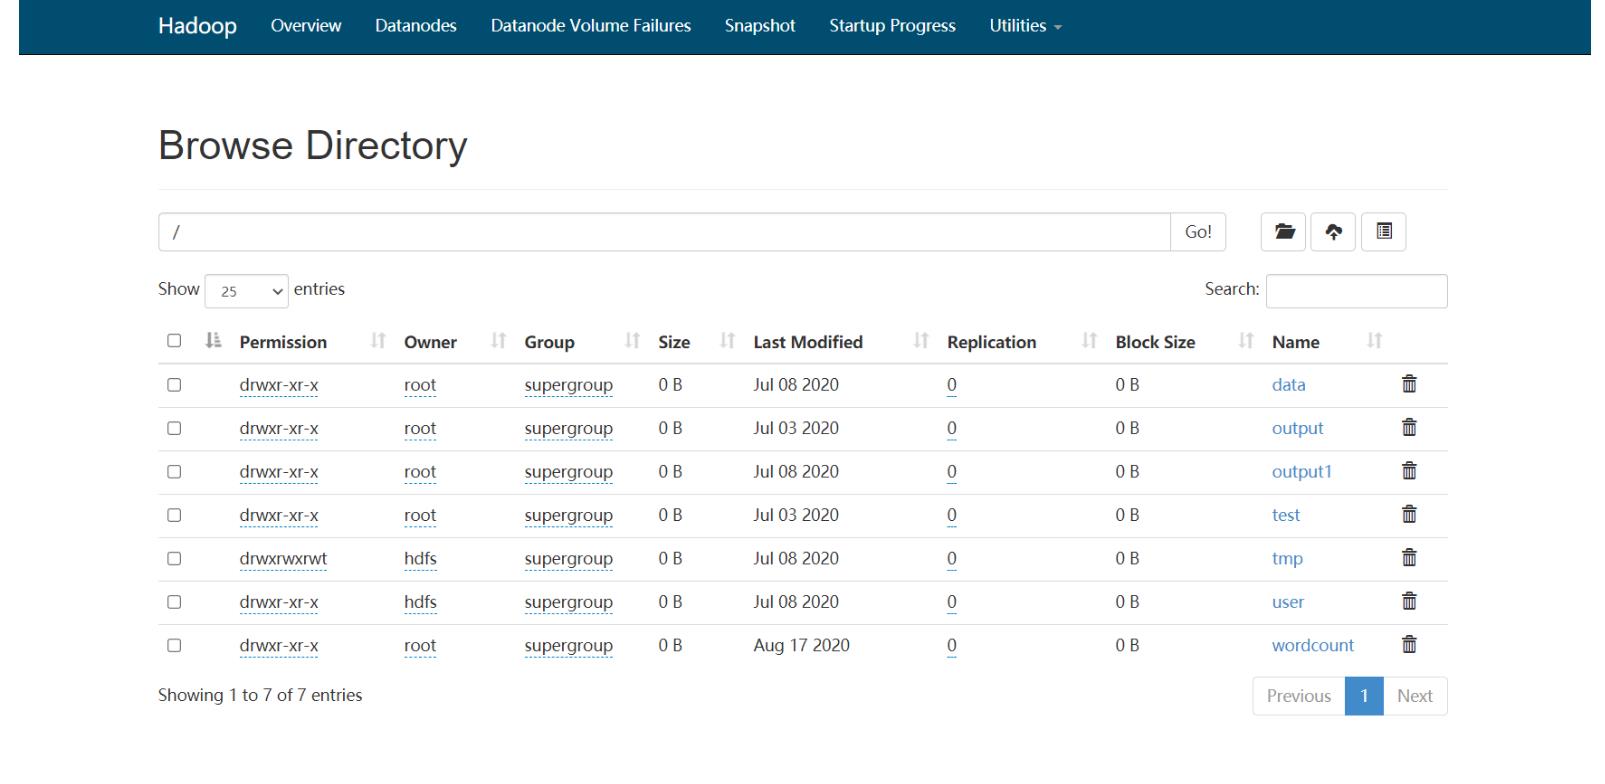The image size is (1605, 784).
Task: Sort by the Replication column arrows
Action: 1089,341
